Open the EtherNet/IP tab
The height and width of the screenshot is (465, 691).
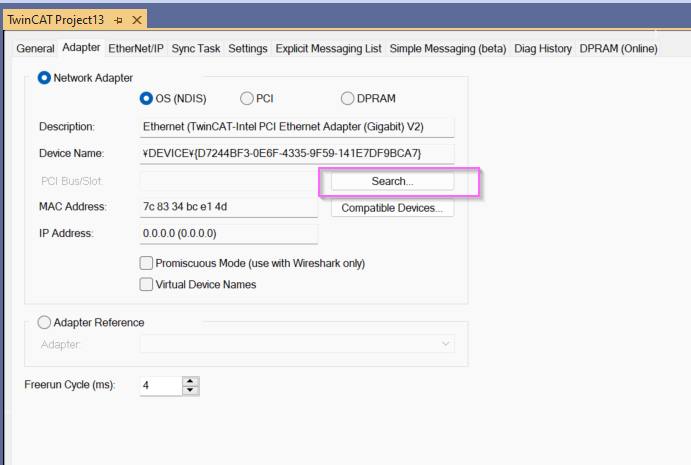click(x=136, y=48)
